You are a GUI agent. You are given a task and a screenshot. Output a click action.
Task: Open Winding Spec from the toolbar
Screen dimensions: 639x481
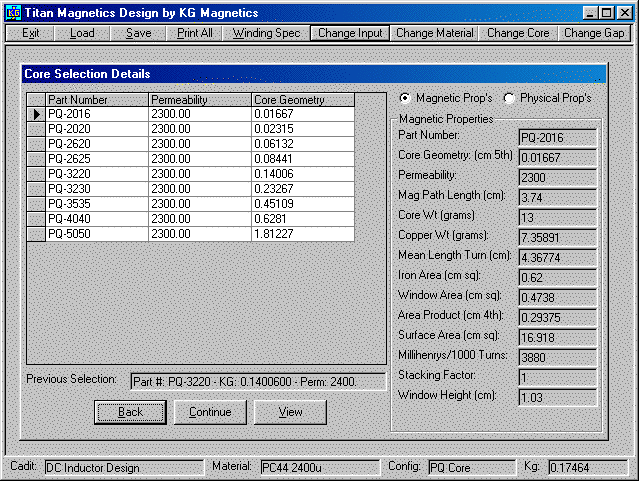(267, 33)
